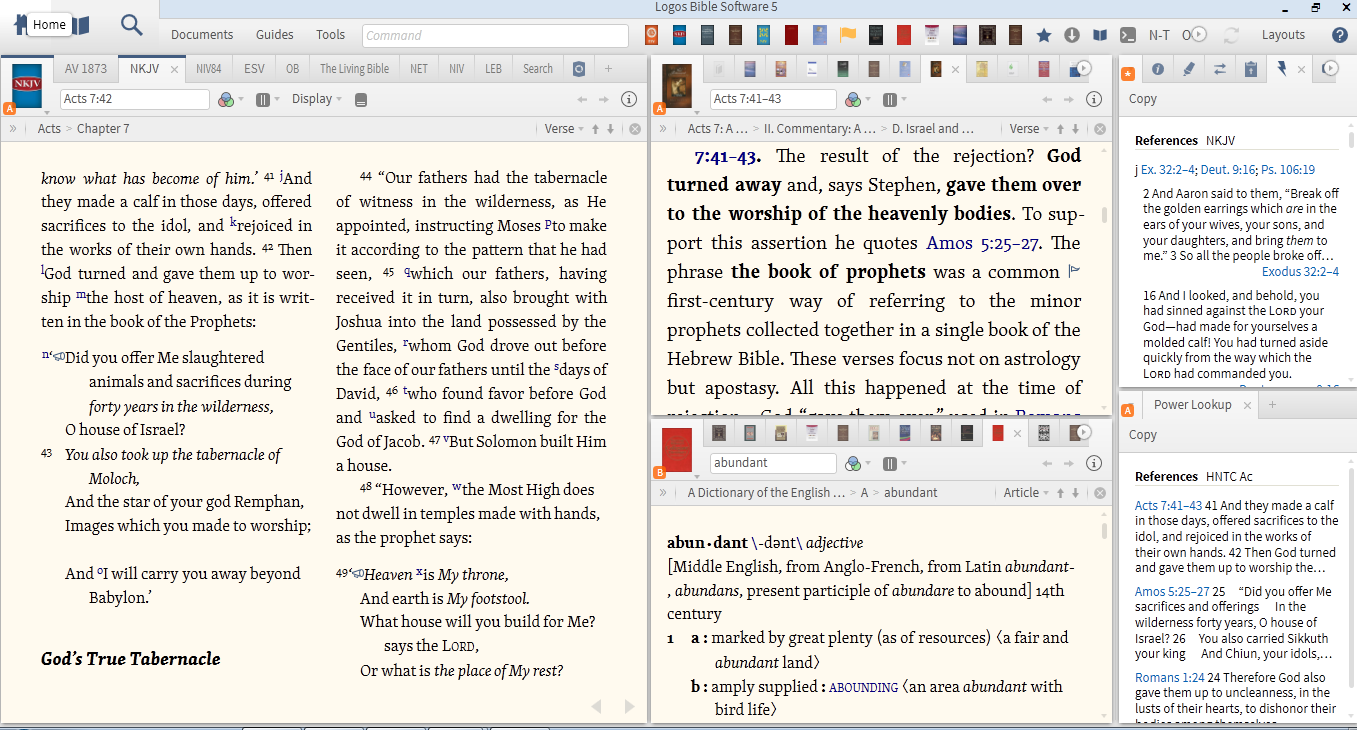Click the sync refresh icon near Layouts
The height and width of the screenshot is (730, 1357).
pyautogui.click(x=1231, y=35)
